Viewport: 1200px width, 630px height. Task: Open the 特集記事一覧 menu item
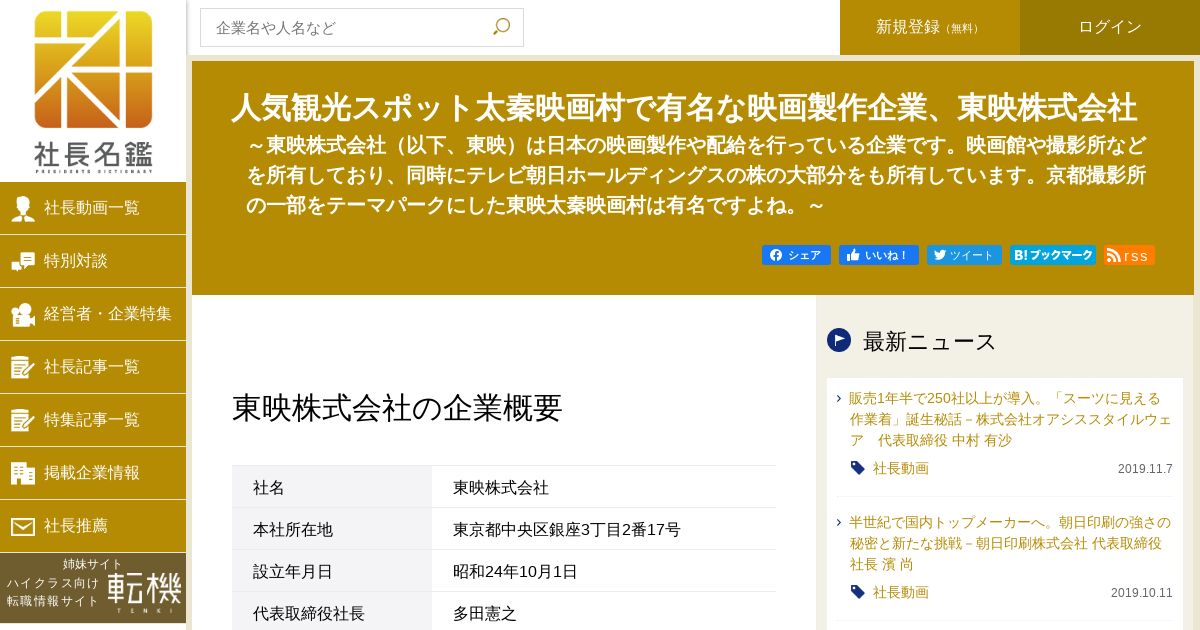tap(93, 420)
